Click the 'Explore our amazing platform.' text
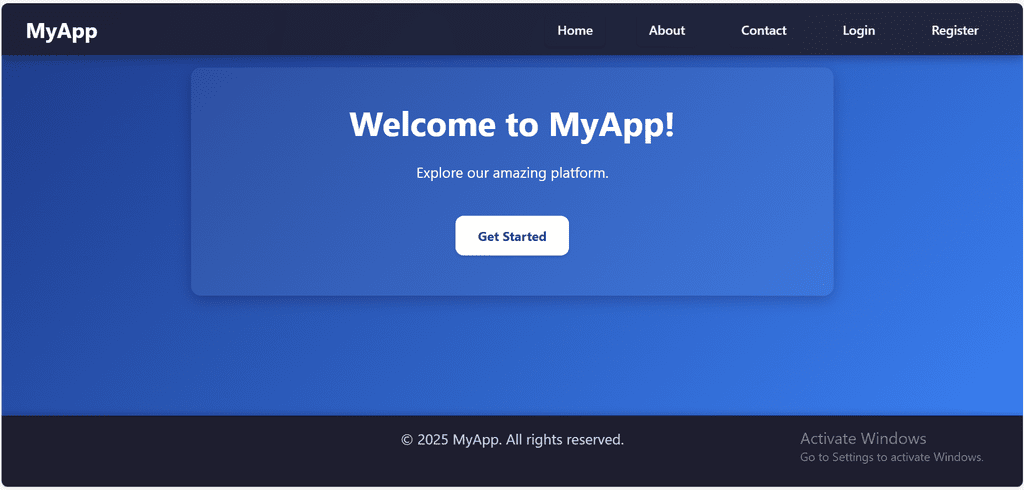Viewport: 1024px width, 490px height. pos(512,174)
